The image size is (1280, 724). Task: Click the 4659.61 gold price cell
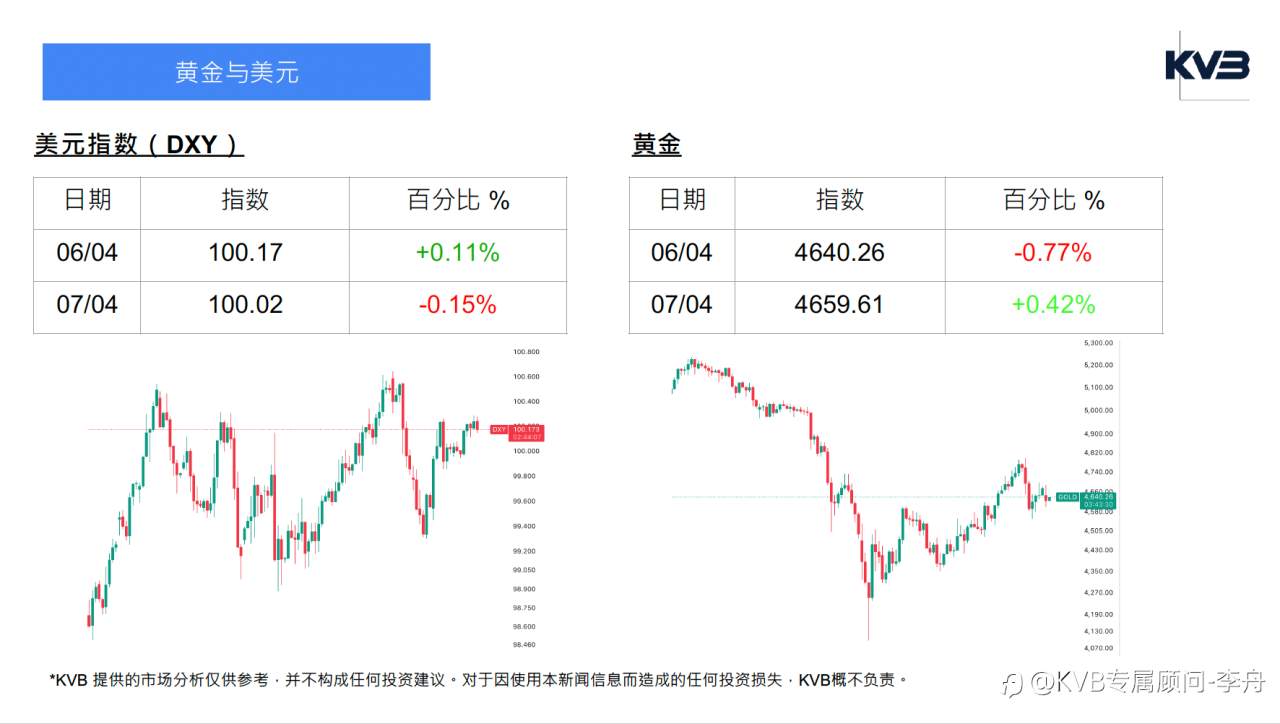click(x=839, y=305)
